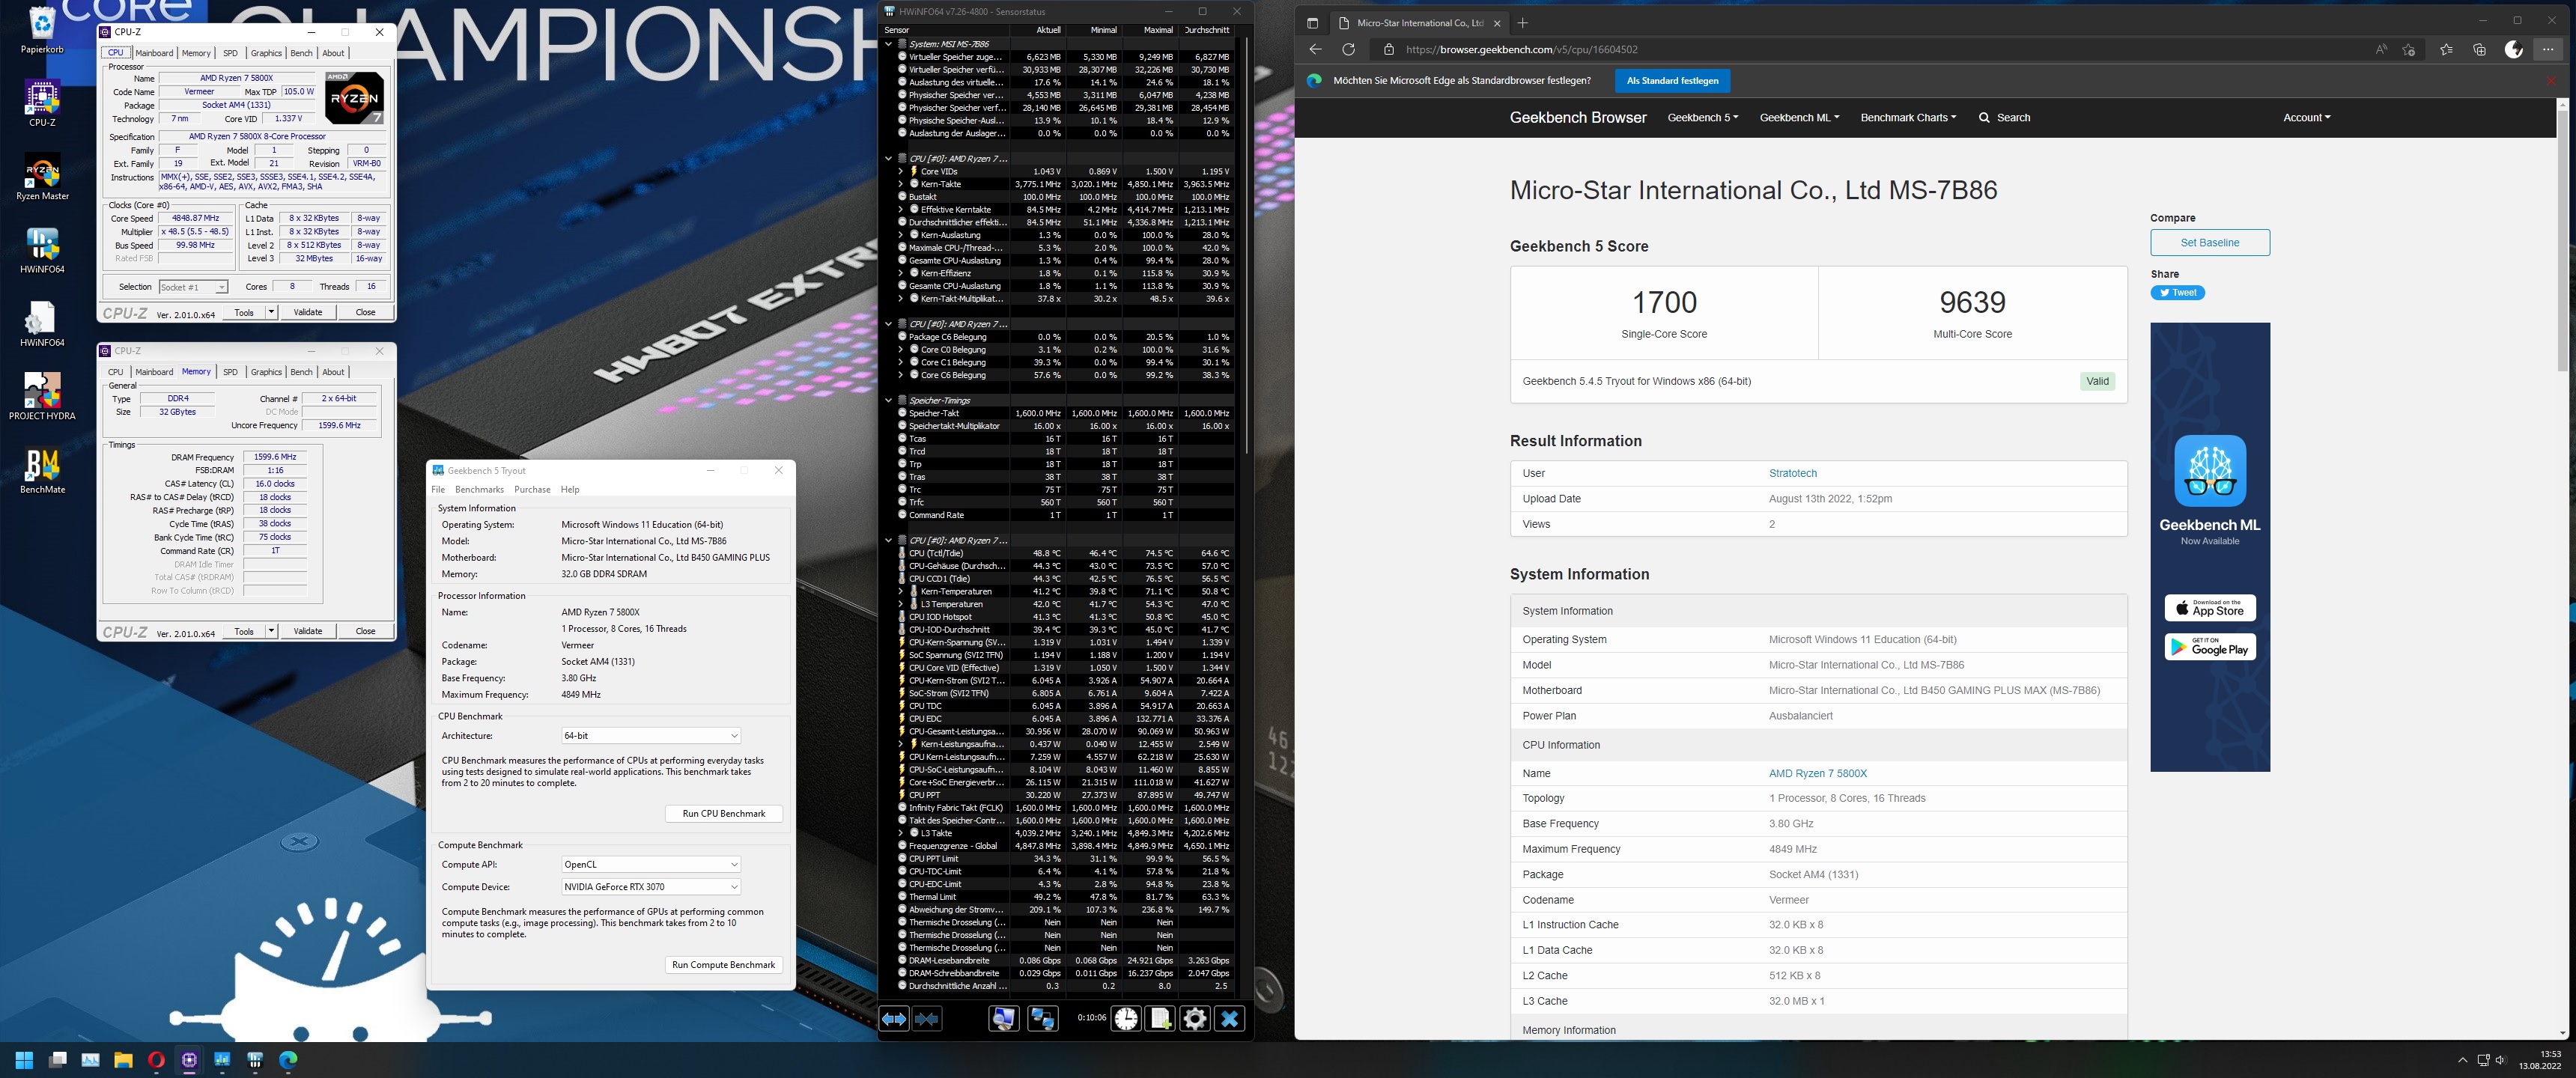Open AMD Ryzen 7 5800X CPU link

(1817, 773)
